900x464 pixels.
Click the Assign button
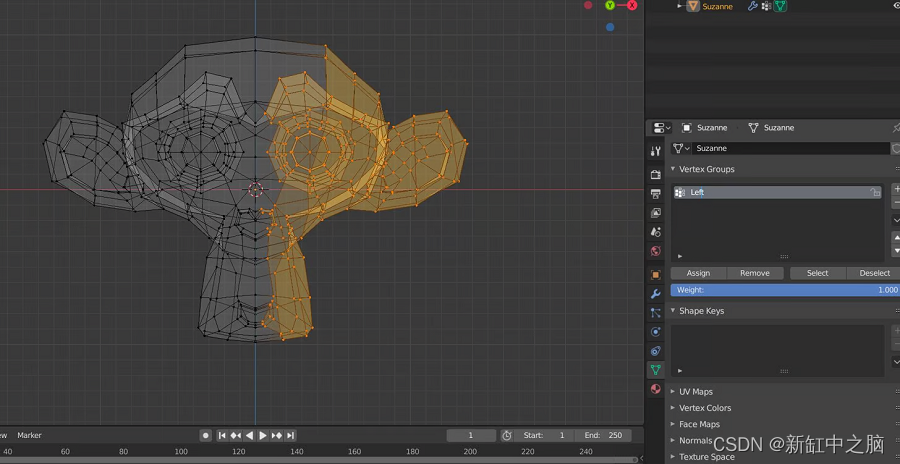[x=698, y=273]
